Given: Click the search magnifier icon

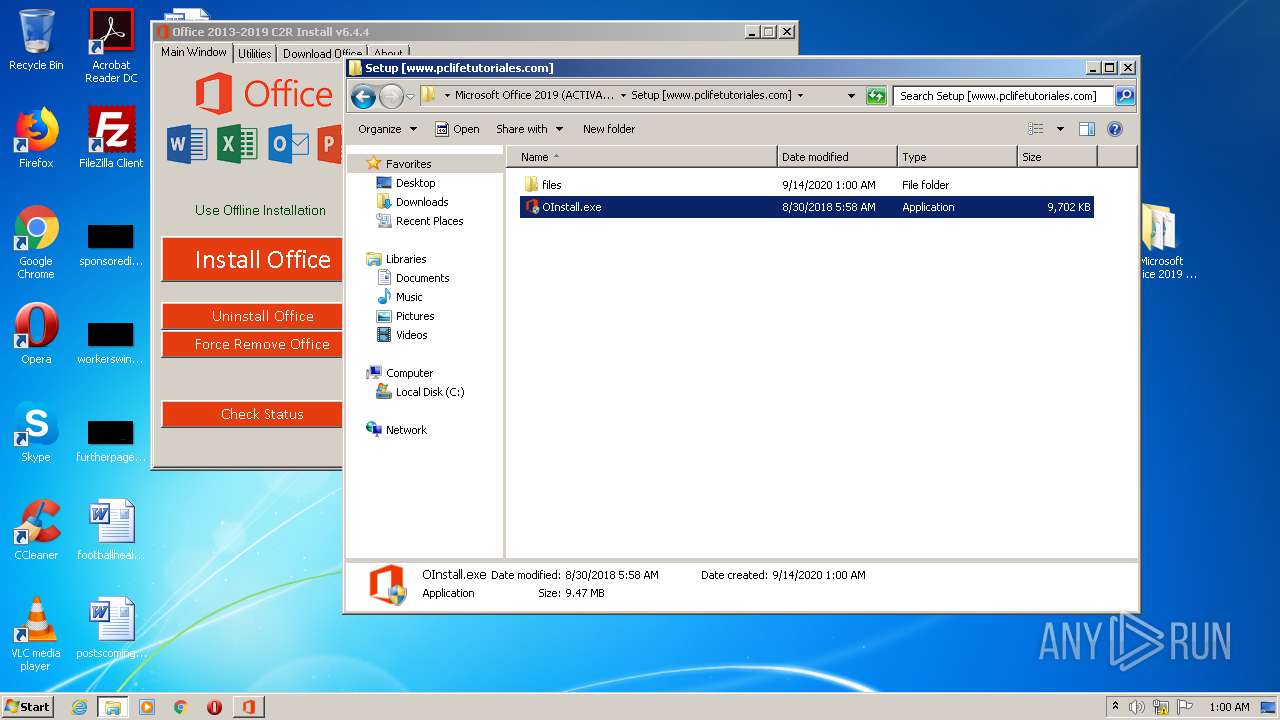Looking at the screenshot, I should coord(1124,96).
